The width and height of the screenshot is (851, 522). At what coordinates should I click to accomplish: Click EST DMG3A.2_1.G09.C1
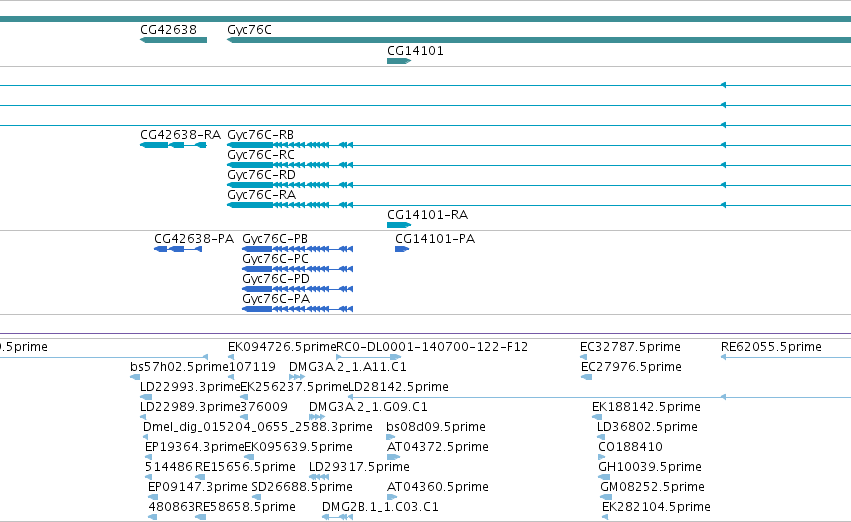tap(368, 407)
